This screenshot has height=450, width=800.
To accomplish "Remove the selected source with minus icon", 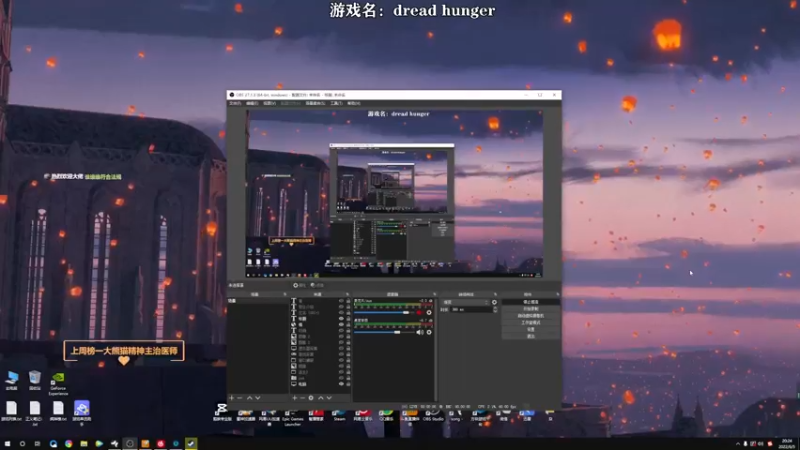I will [x=303, y=398].
